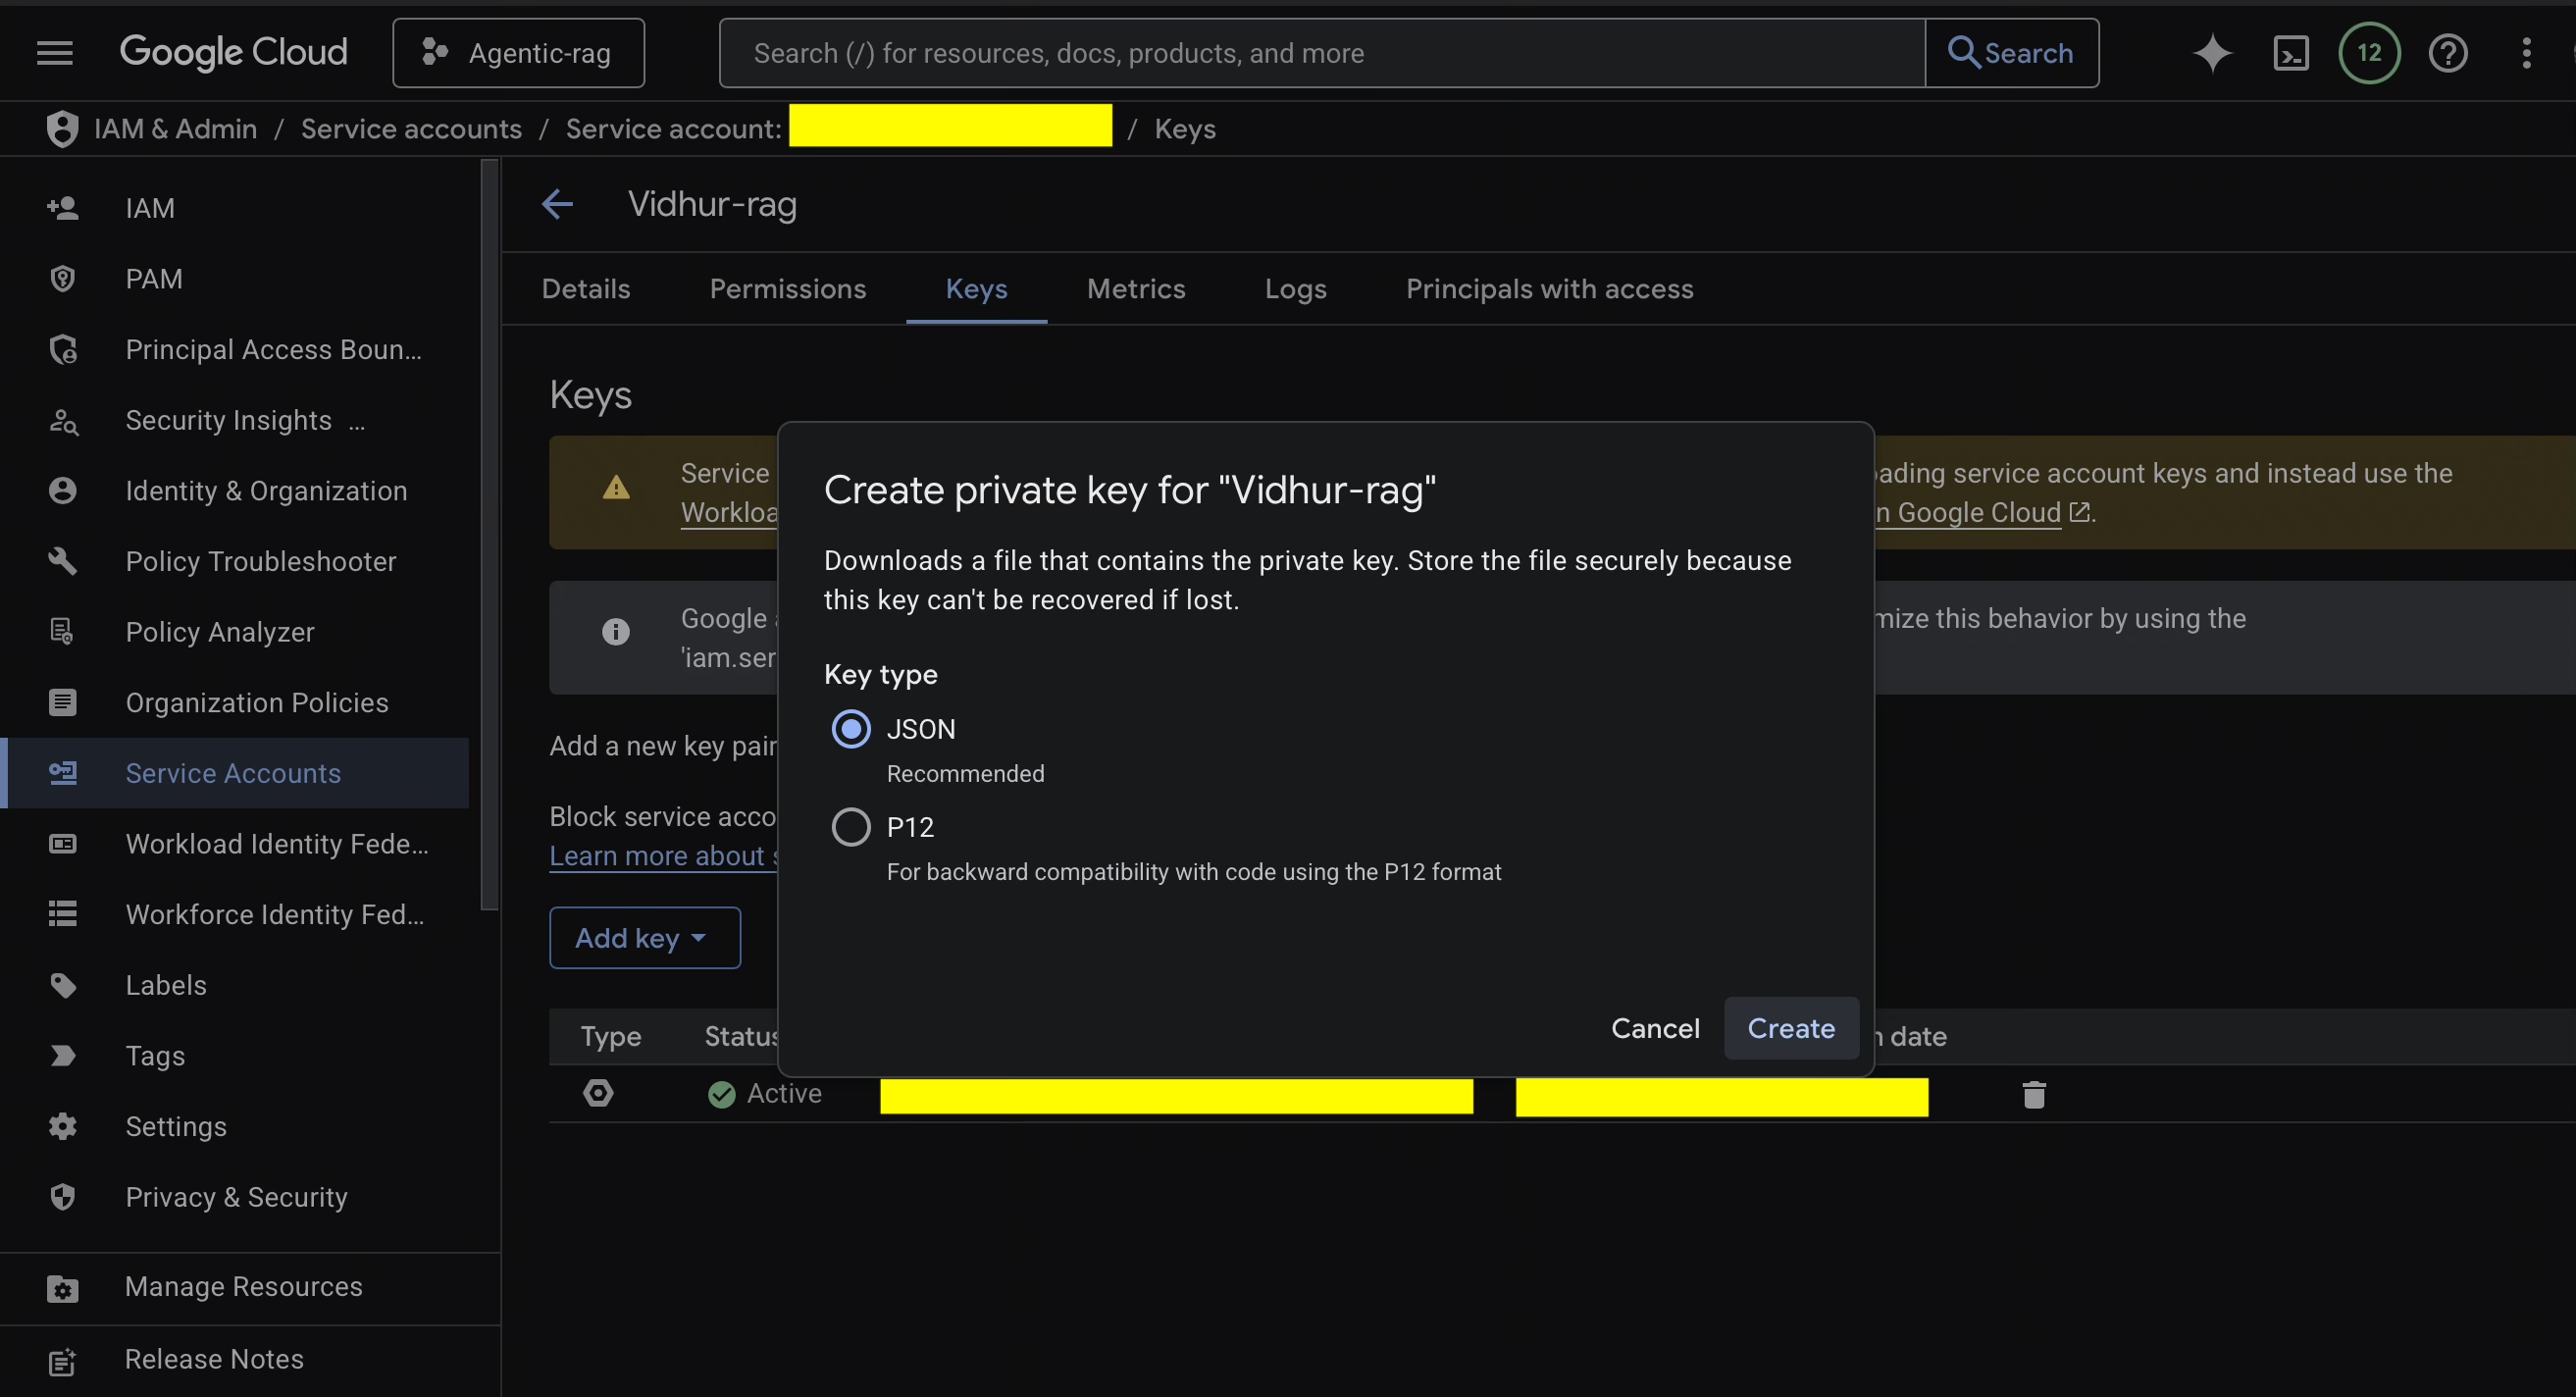Open the three-dot overflow menu
Image resolution: width=2576 pixels, height=1397 pixels.
(x=2526, y=53)
